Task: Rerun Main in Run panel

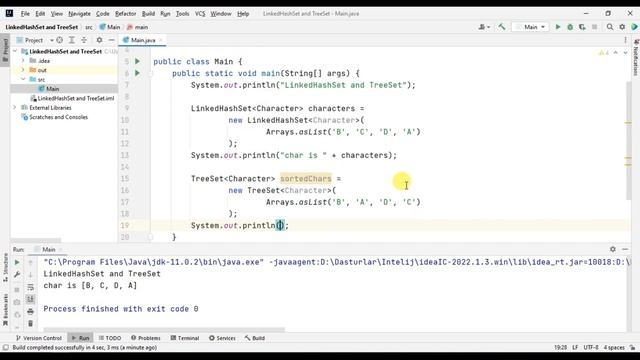Action: pos(17,262)
